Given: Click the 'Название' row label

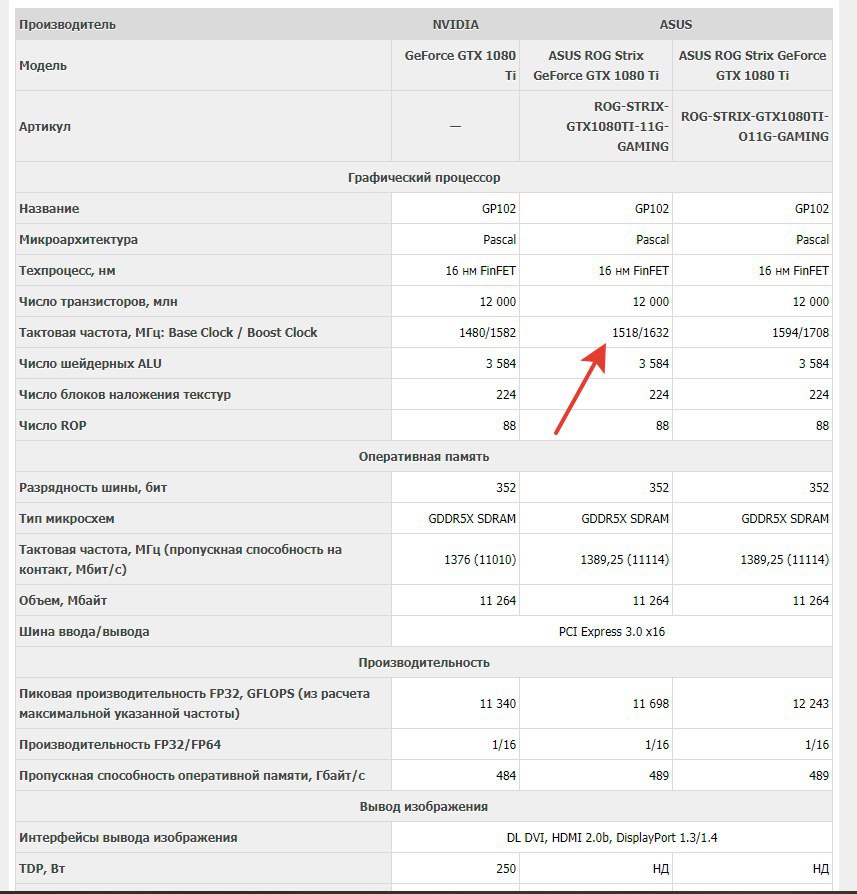Looking at the screenshot, I should point(49,209).
